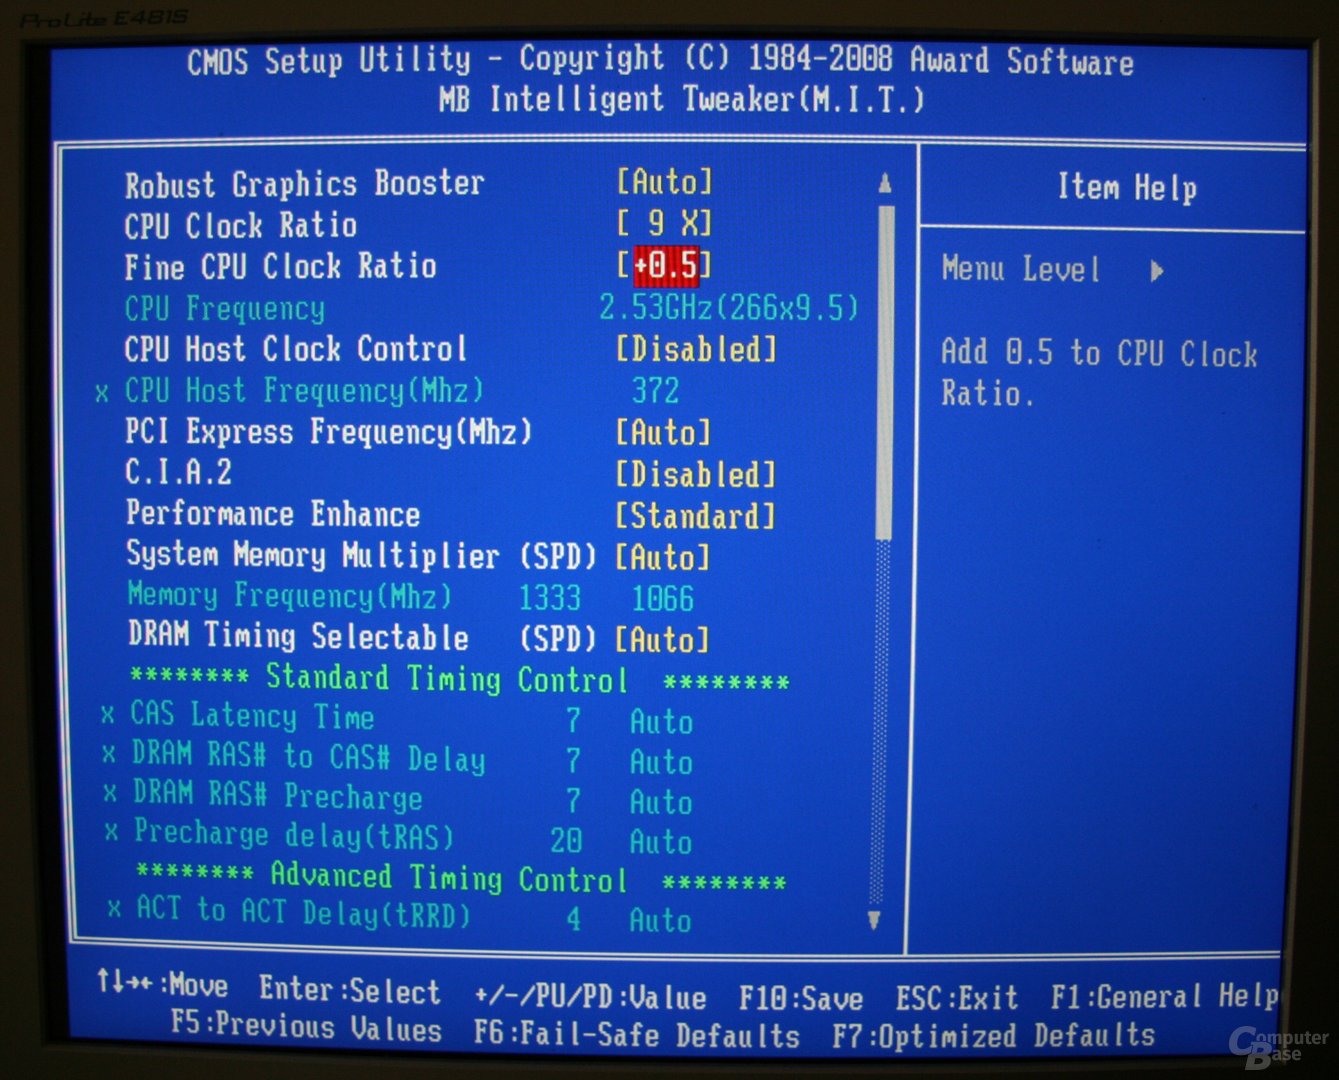This screenshot has width=1339, height=1080.
Task: Click the CMOS Setup Utility copyright header
Action: pyautogui.click(x=660, y=61)
